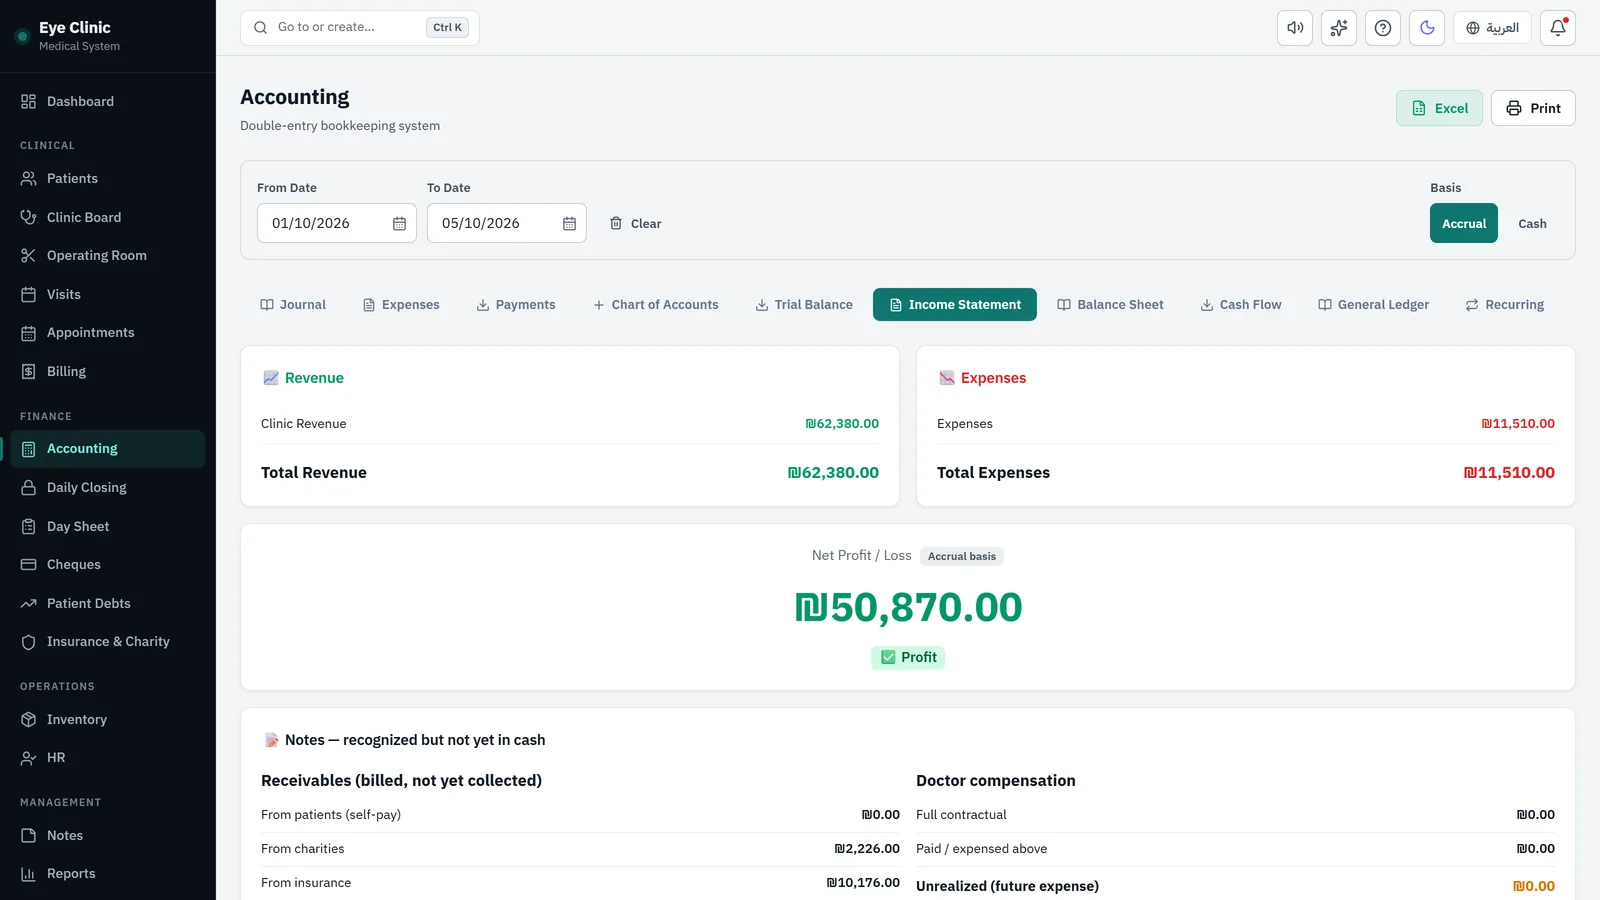Open the help question-mark icon

[1383, 28]
